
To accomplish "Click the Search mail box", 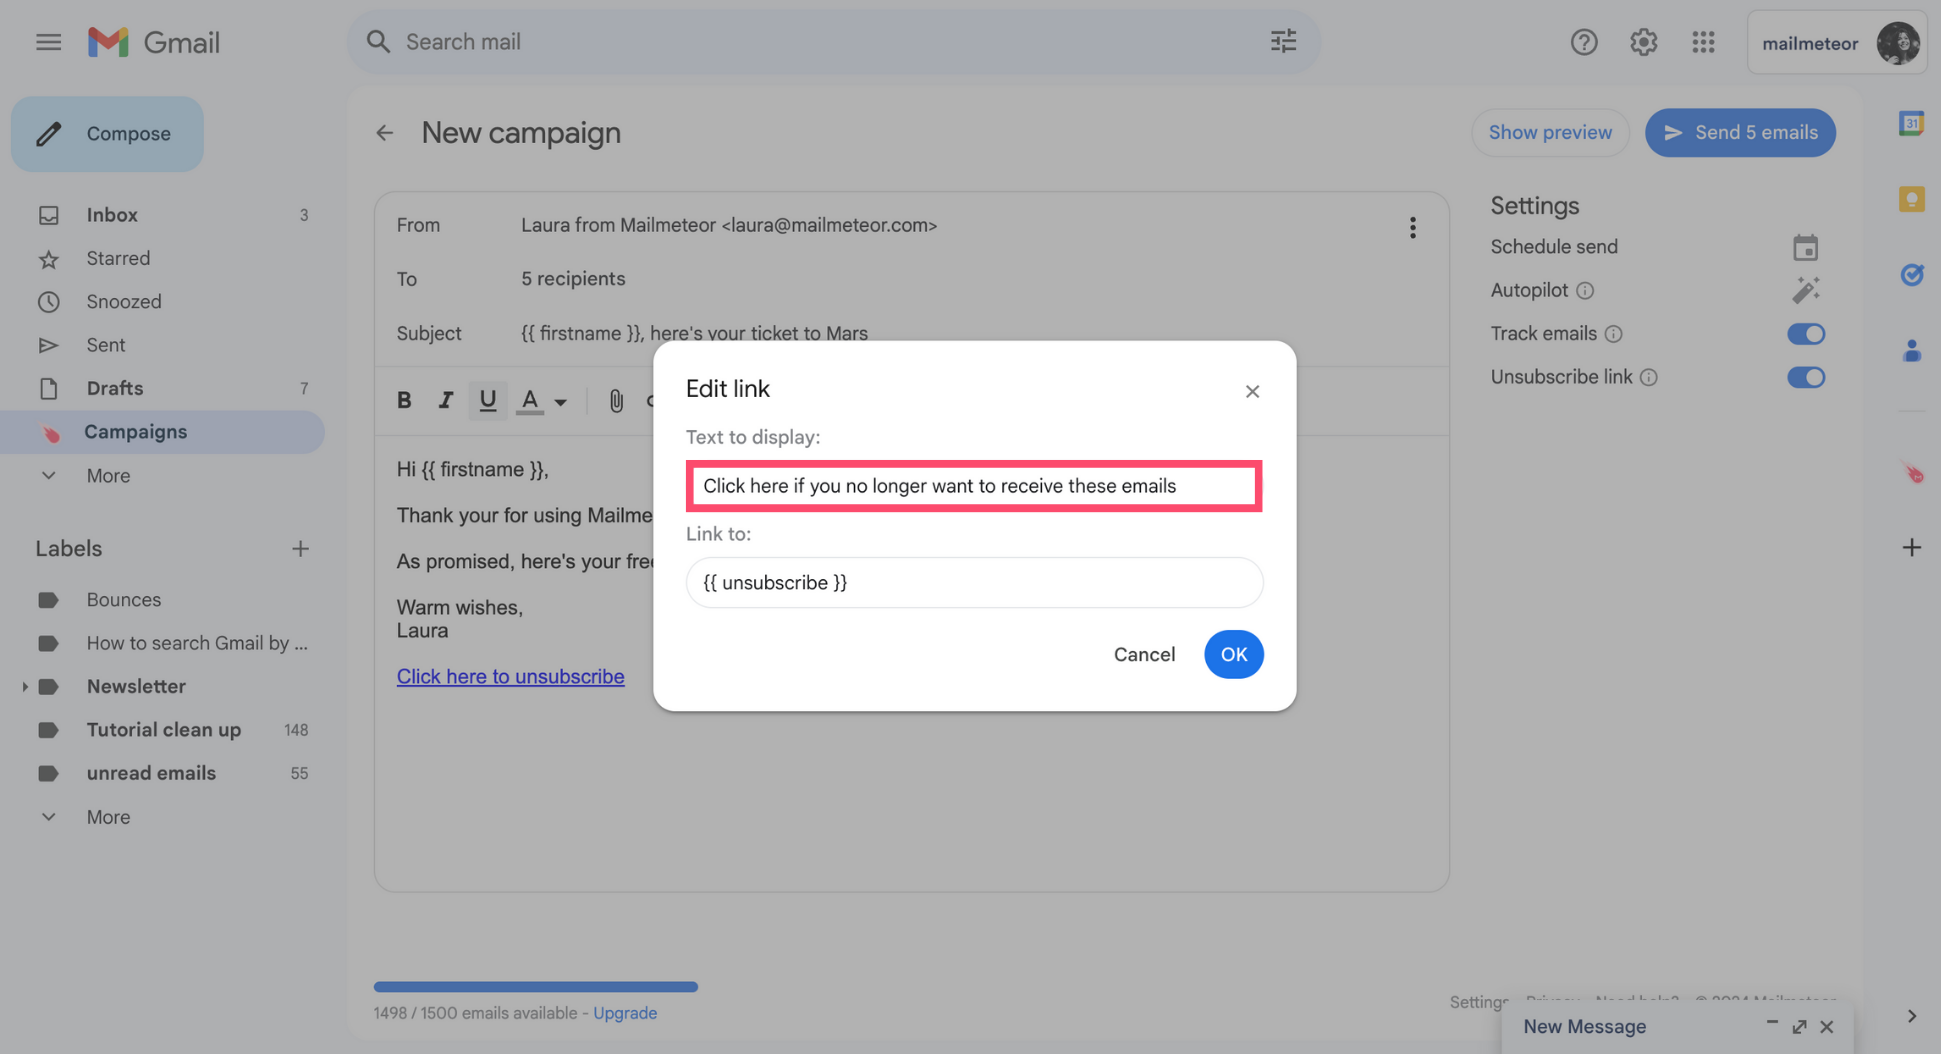I will click(x=833, y=42).
